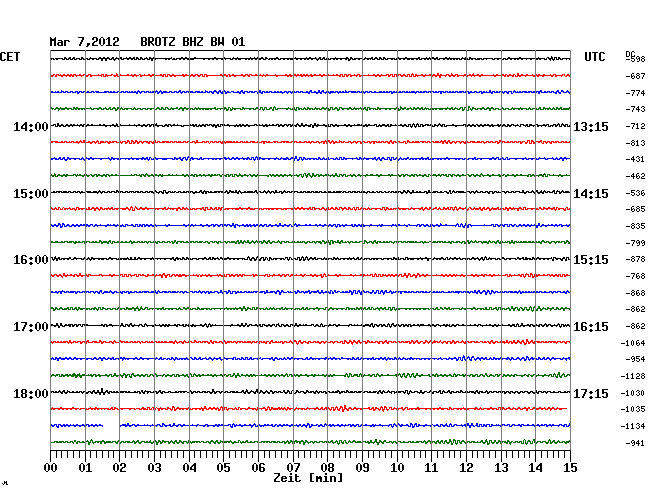The width and height of the screenshot is (650, 494).
Task: Click the 08 minute tick label
Action: tap(328, 468)
